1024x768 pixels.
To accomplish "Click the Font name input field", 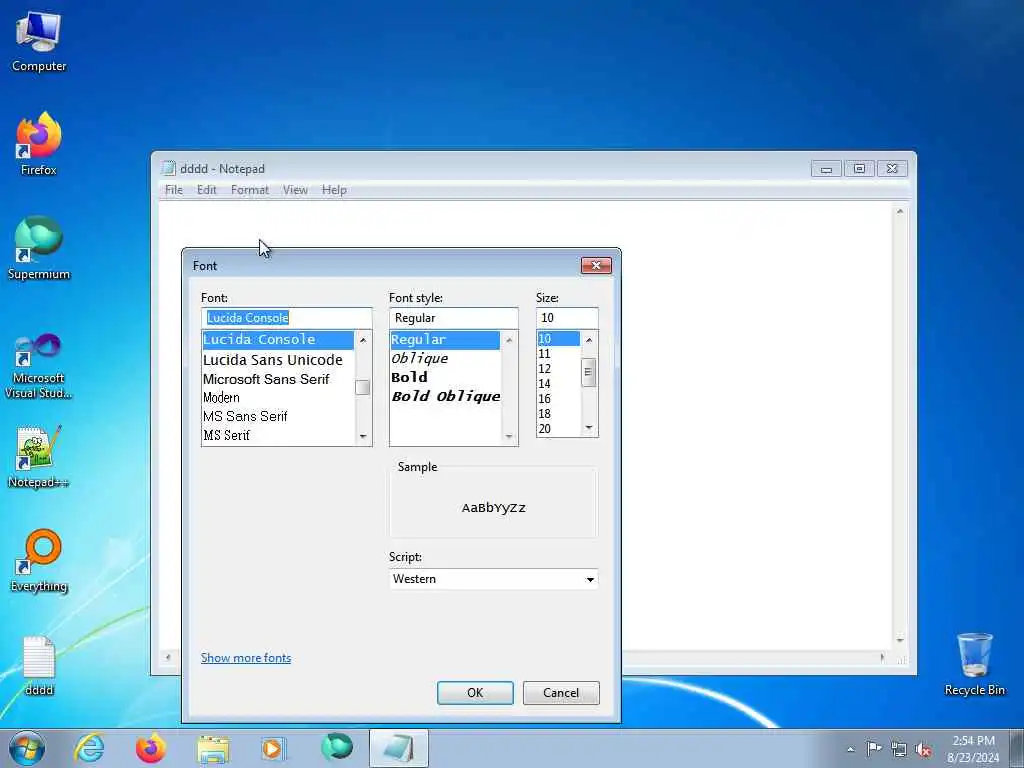I will [286, 318].
